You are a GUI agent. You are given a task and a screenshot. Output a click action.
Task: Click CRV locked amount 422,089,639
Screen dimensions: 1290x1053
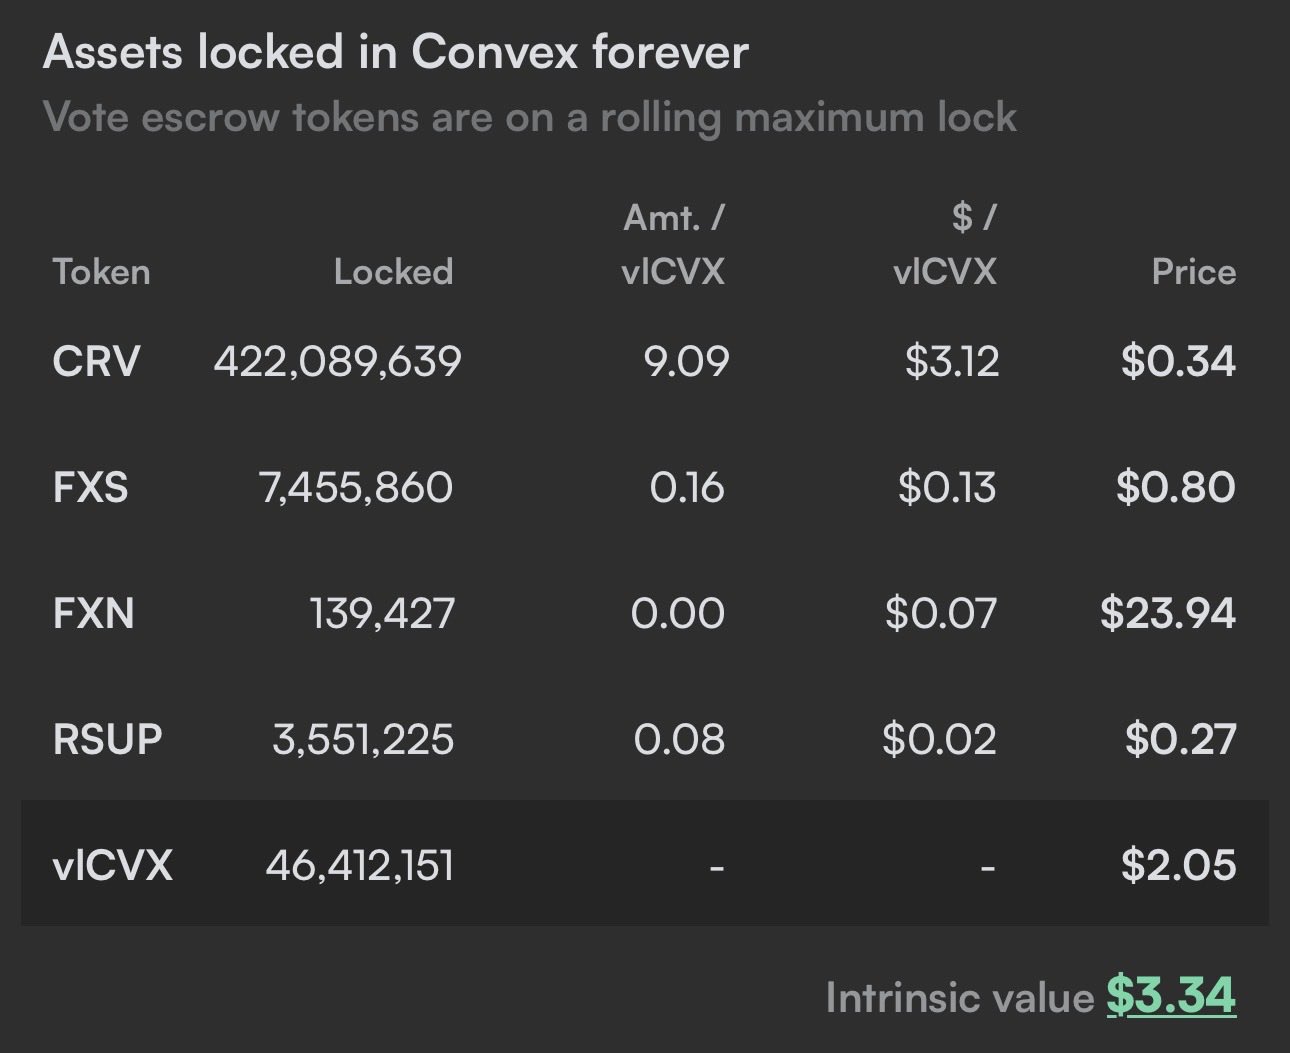[337, 361]
